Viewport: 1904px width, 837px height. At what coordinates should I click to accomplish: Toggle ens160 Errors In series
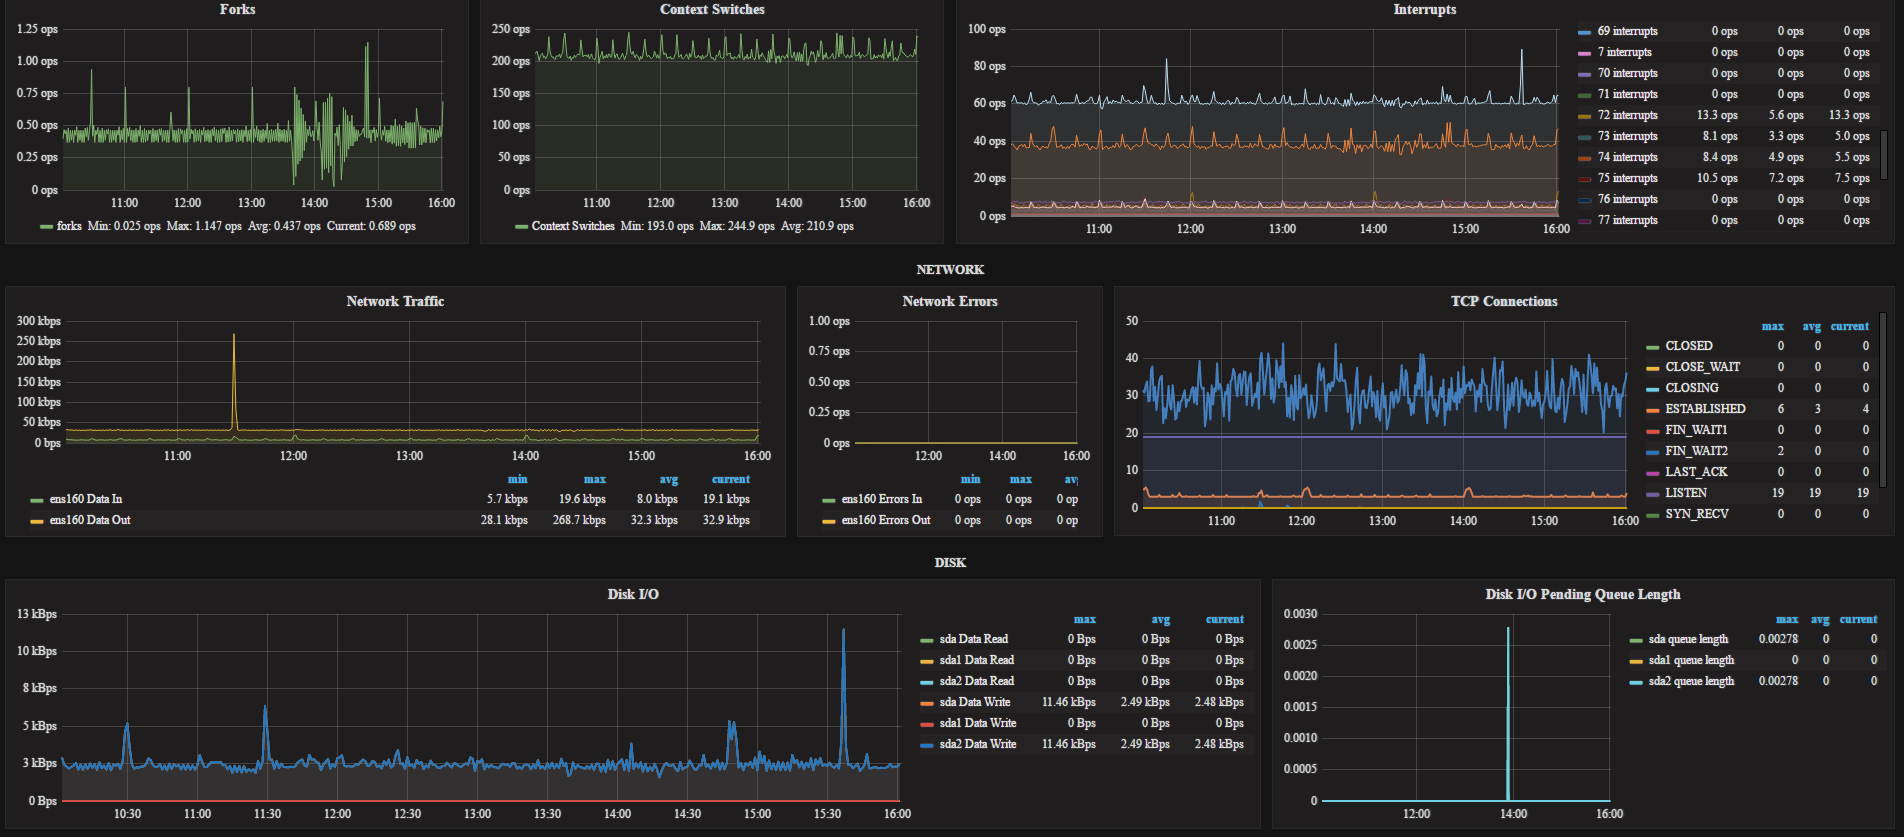(882, 499)
